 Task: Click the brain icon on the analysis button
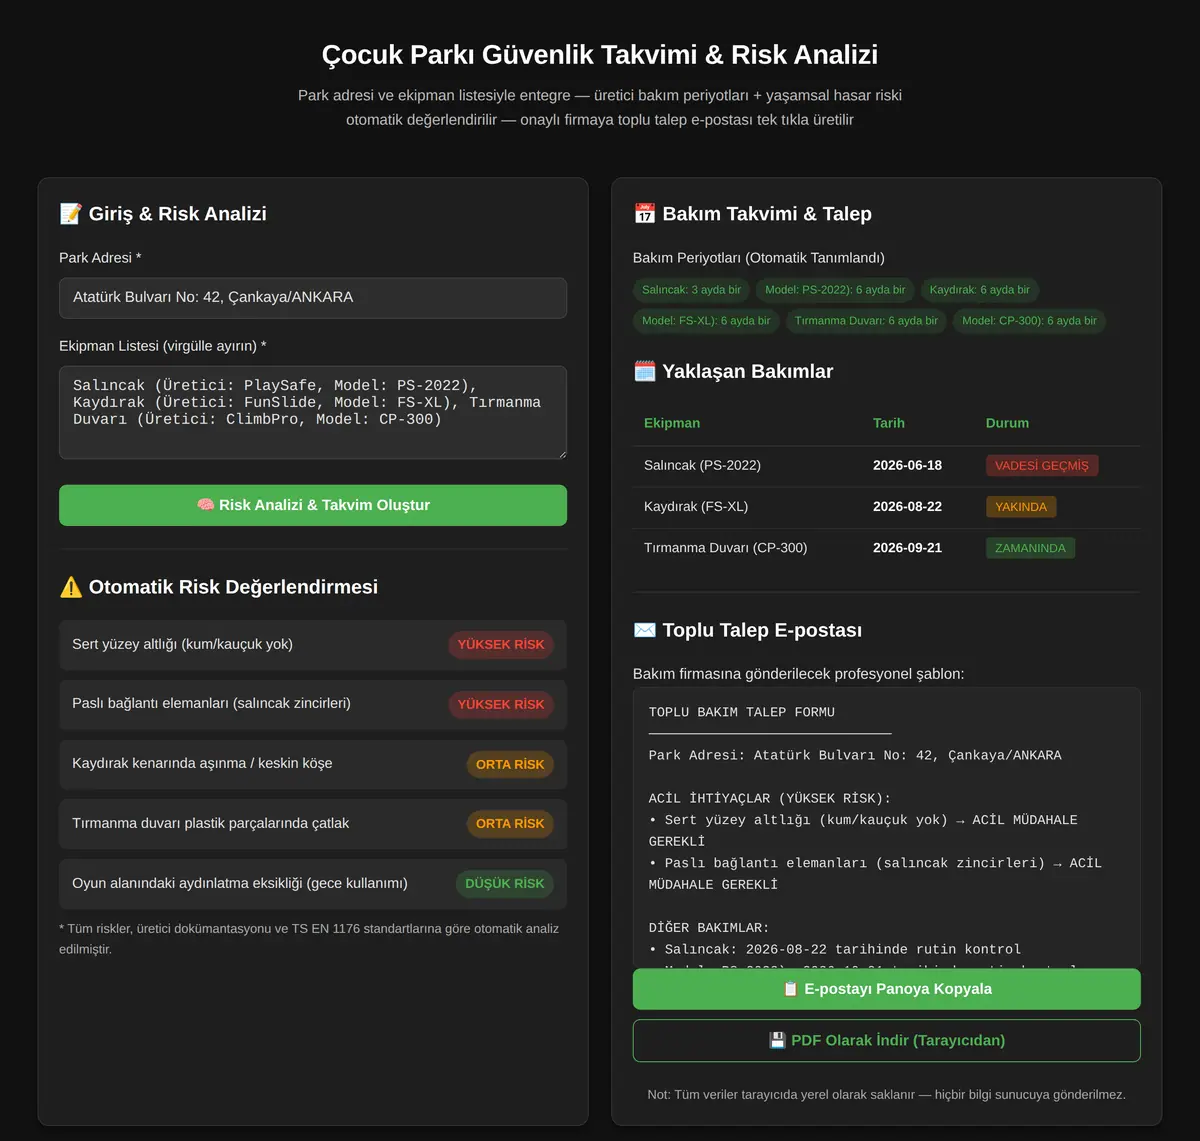(x=205, y=505)
